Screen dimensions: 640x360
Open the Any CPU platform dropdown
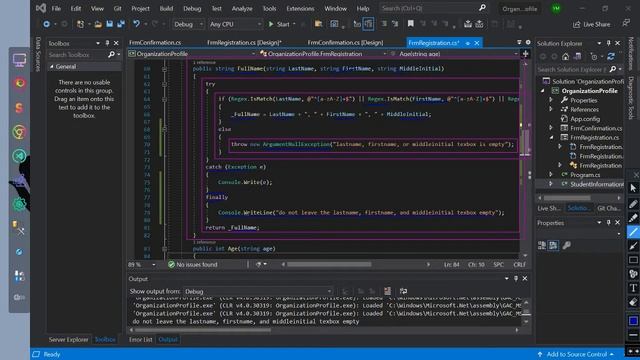pos(235,24)
